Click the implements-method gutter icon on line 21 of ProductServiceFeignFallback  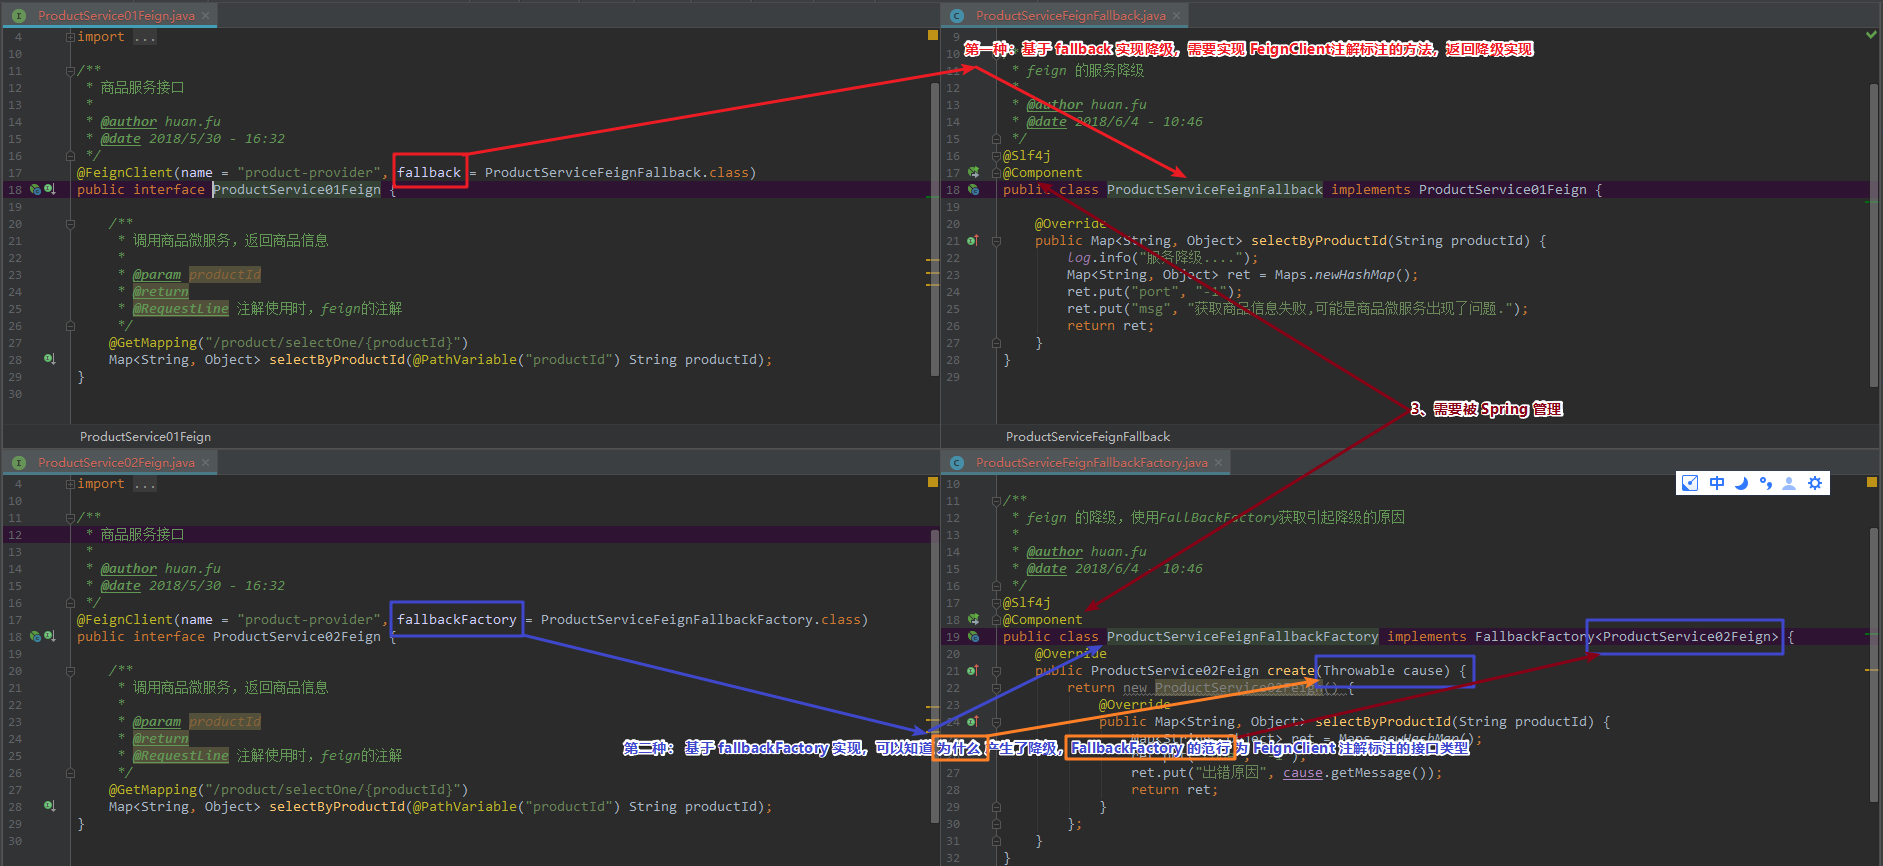click(x=972, y=241)
